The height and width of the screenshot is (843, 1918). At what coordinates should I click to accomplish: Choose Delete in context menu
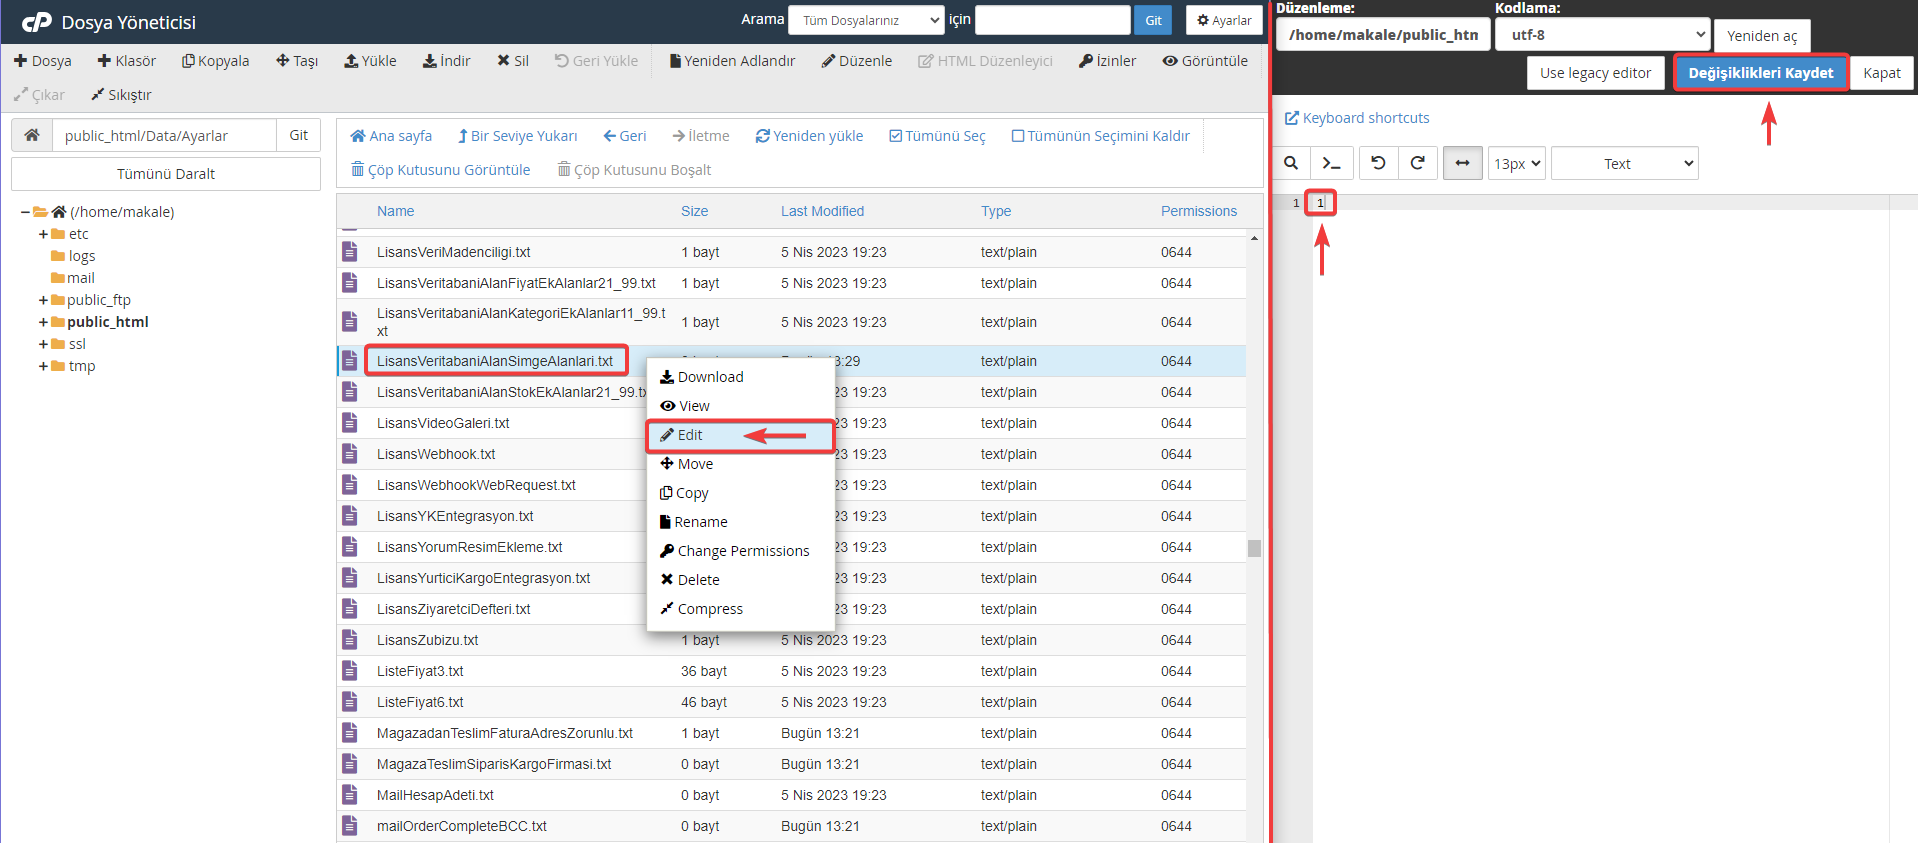(x=741, y=580)
